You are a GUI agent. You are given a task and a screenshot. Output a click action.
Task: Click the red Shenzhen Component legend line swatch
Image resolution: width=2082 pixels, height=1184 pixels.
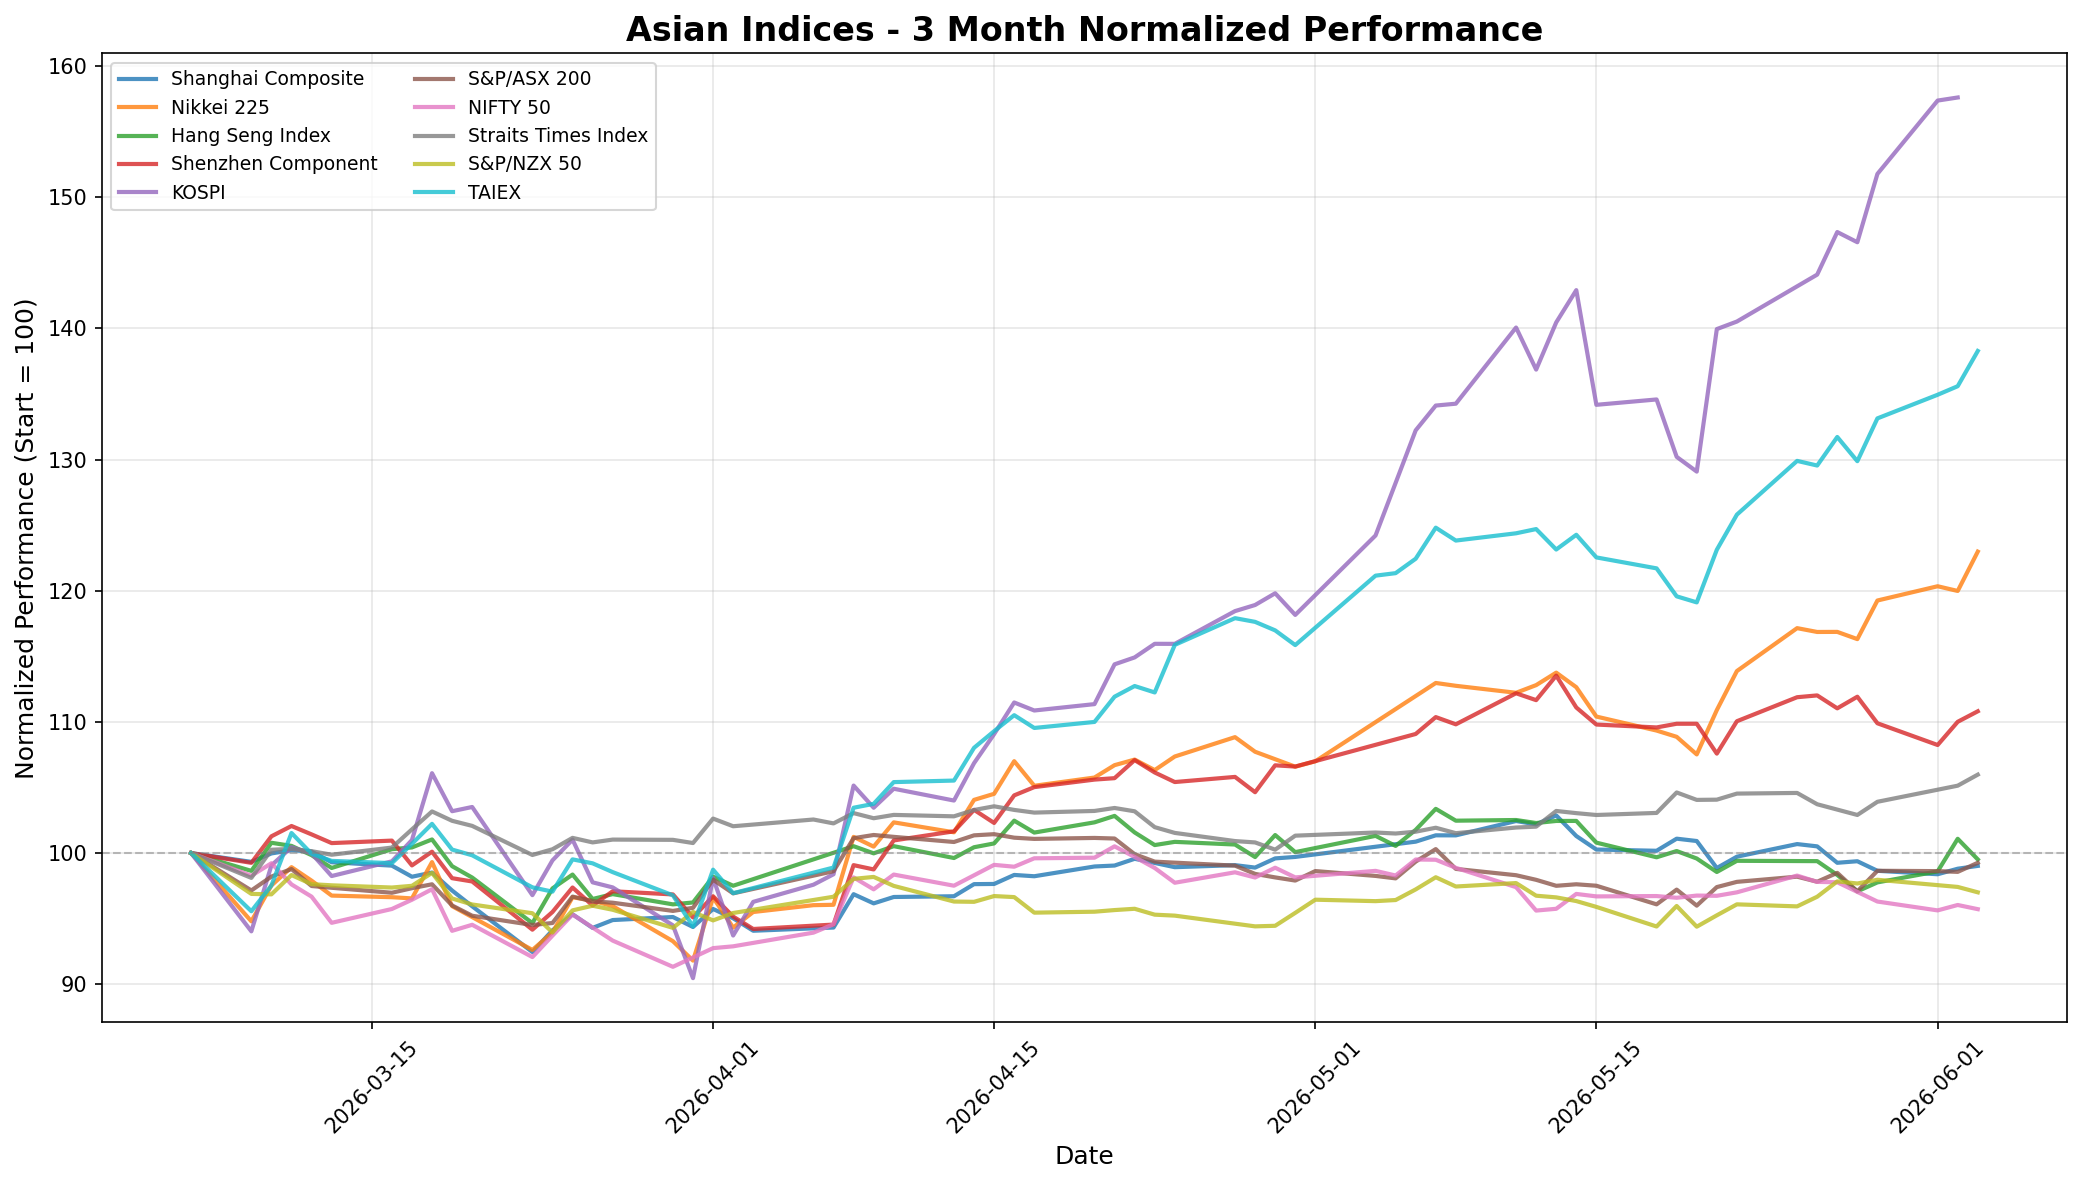[138, 164]
